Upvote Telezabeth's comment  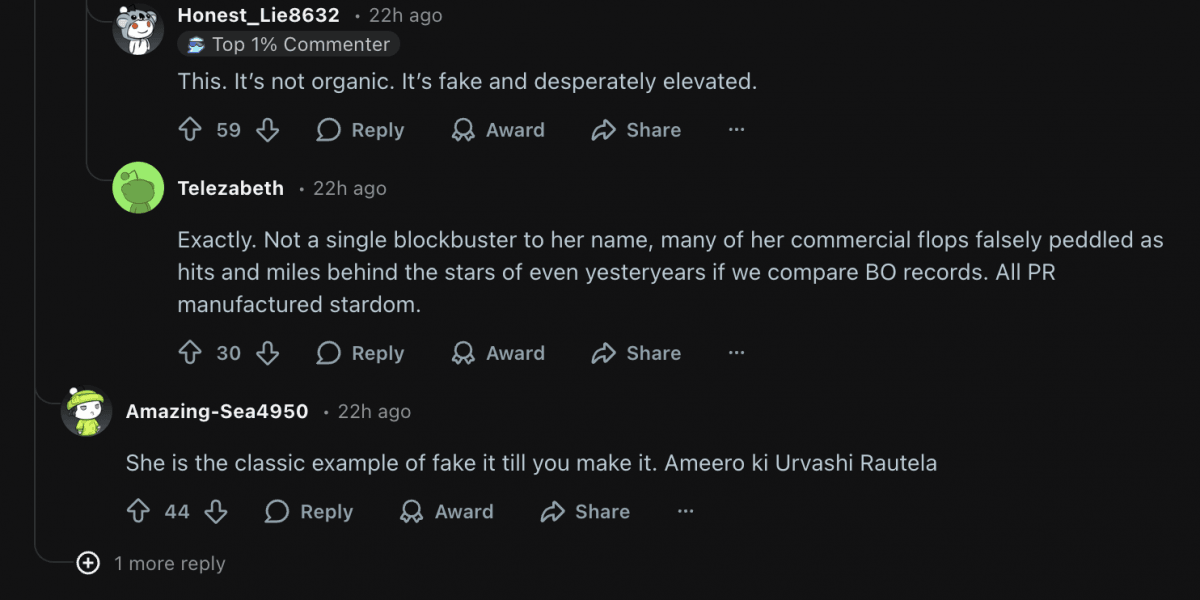coord(190,353)
